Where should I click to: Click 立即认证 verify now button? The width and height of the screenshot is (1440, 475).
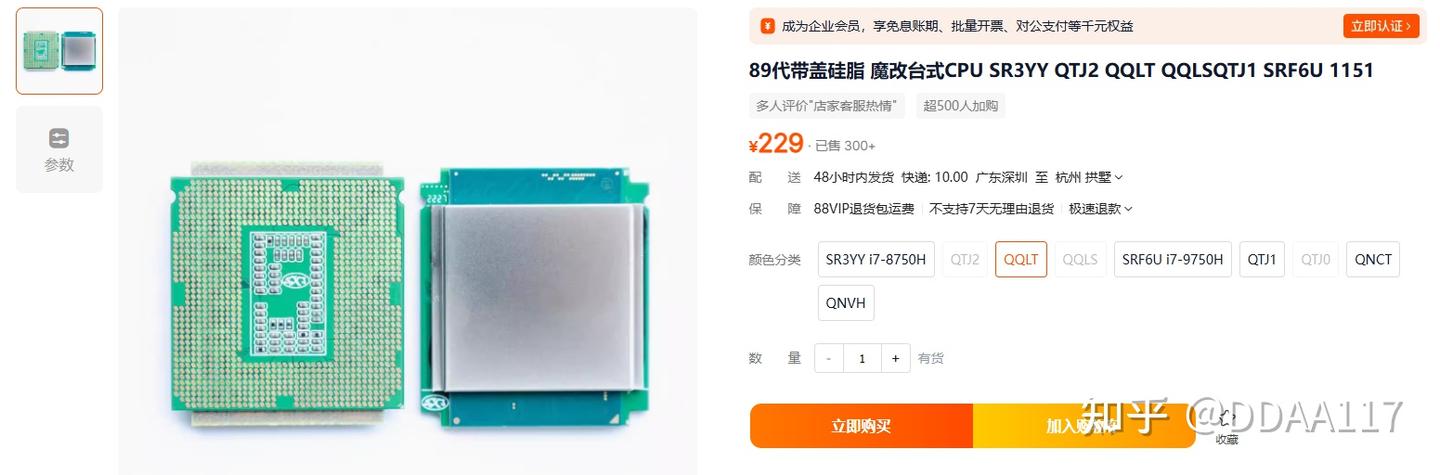point(1381,26)
